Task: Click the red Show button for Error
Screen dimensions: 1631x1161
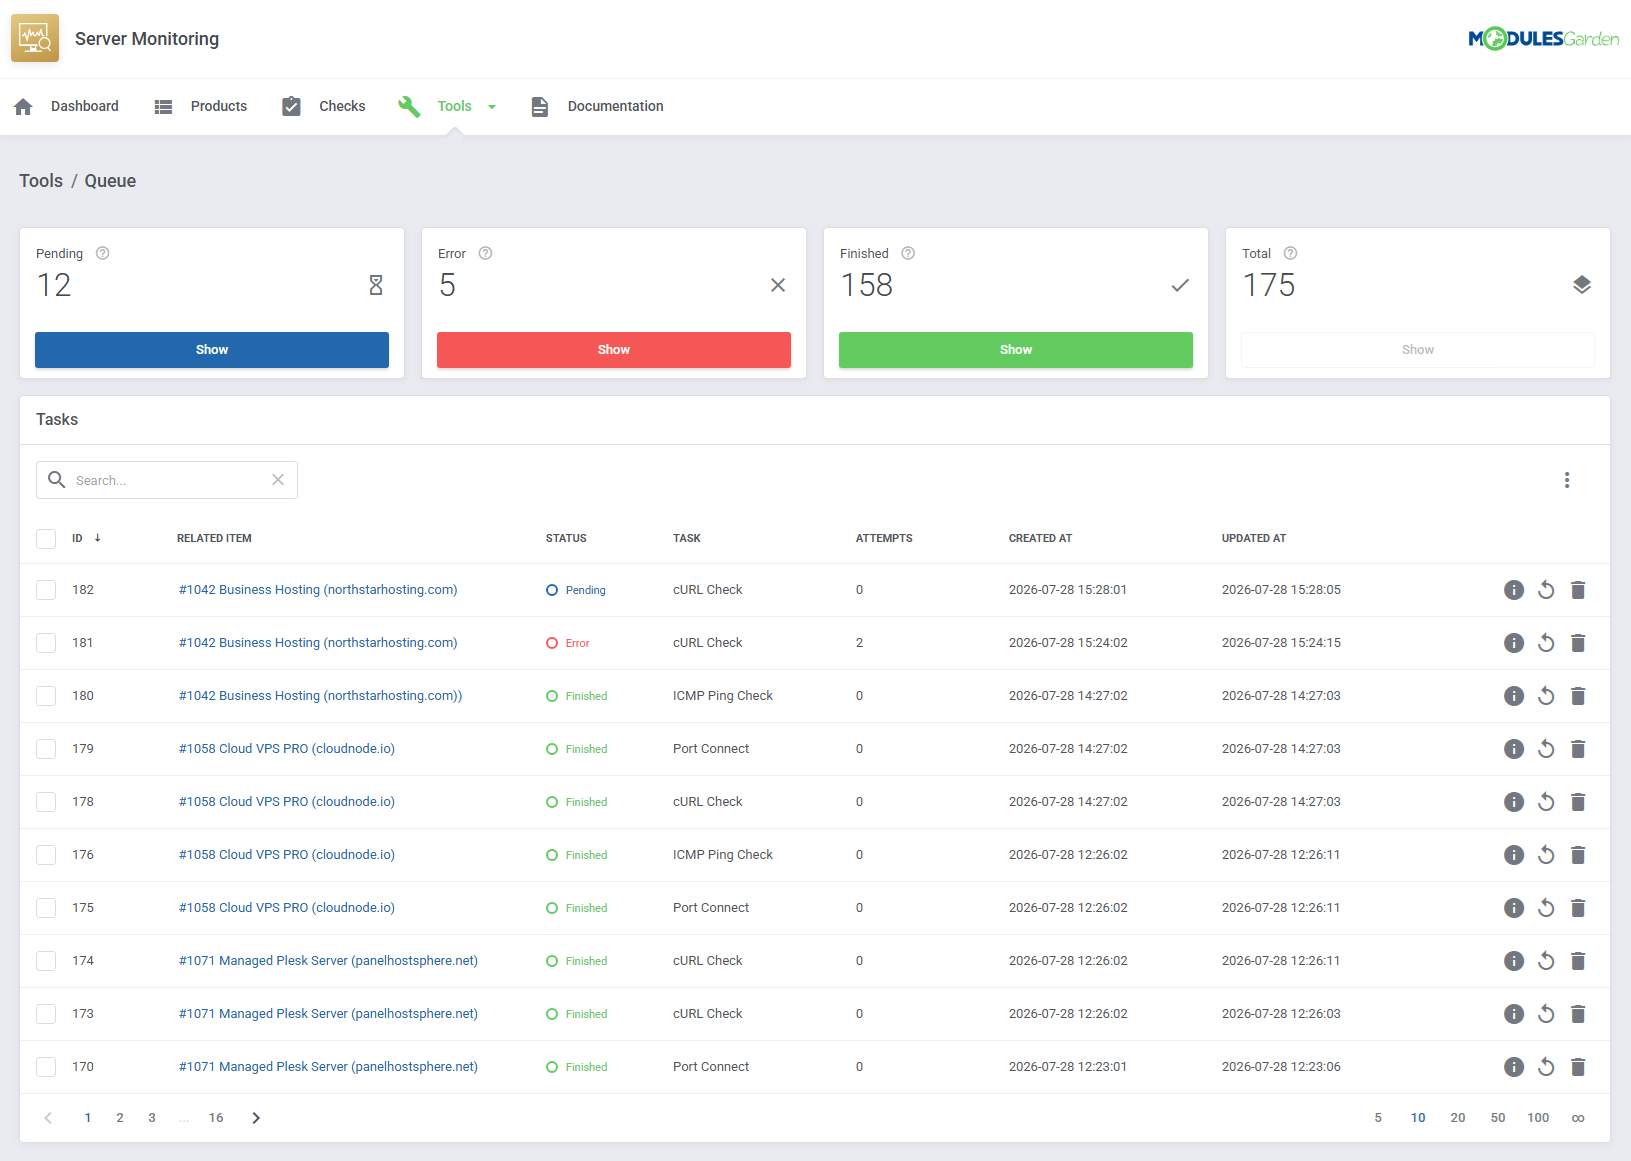Action: (614, 350)
